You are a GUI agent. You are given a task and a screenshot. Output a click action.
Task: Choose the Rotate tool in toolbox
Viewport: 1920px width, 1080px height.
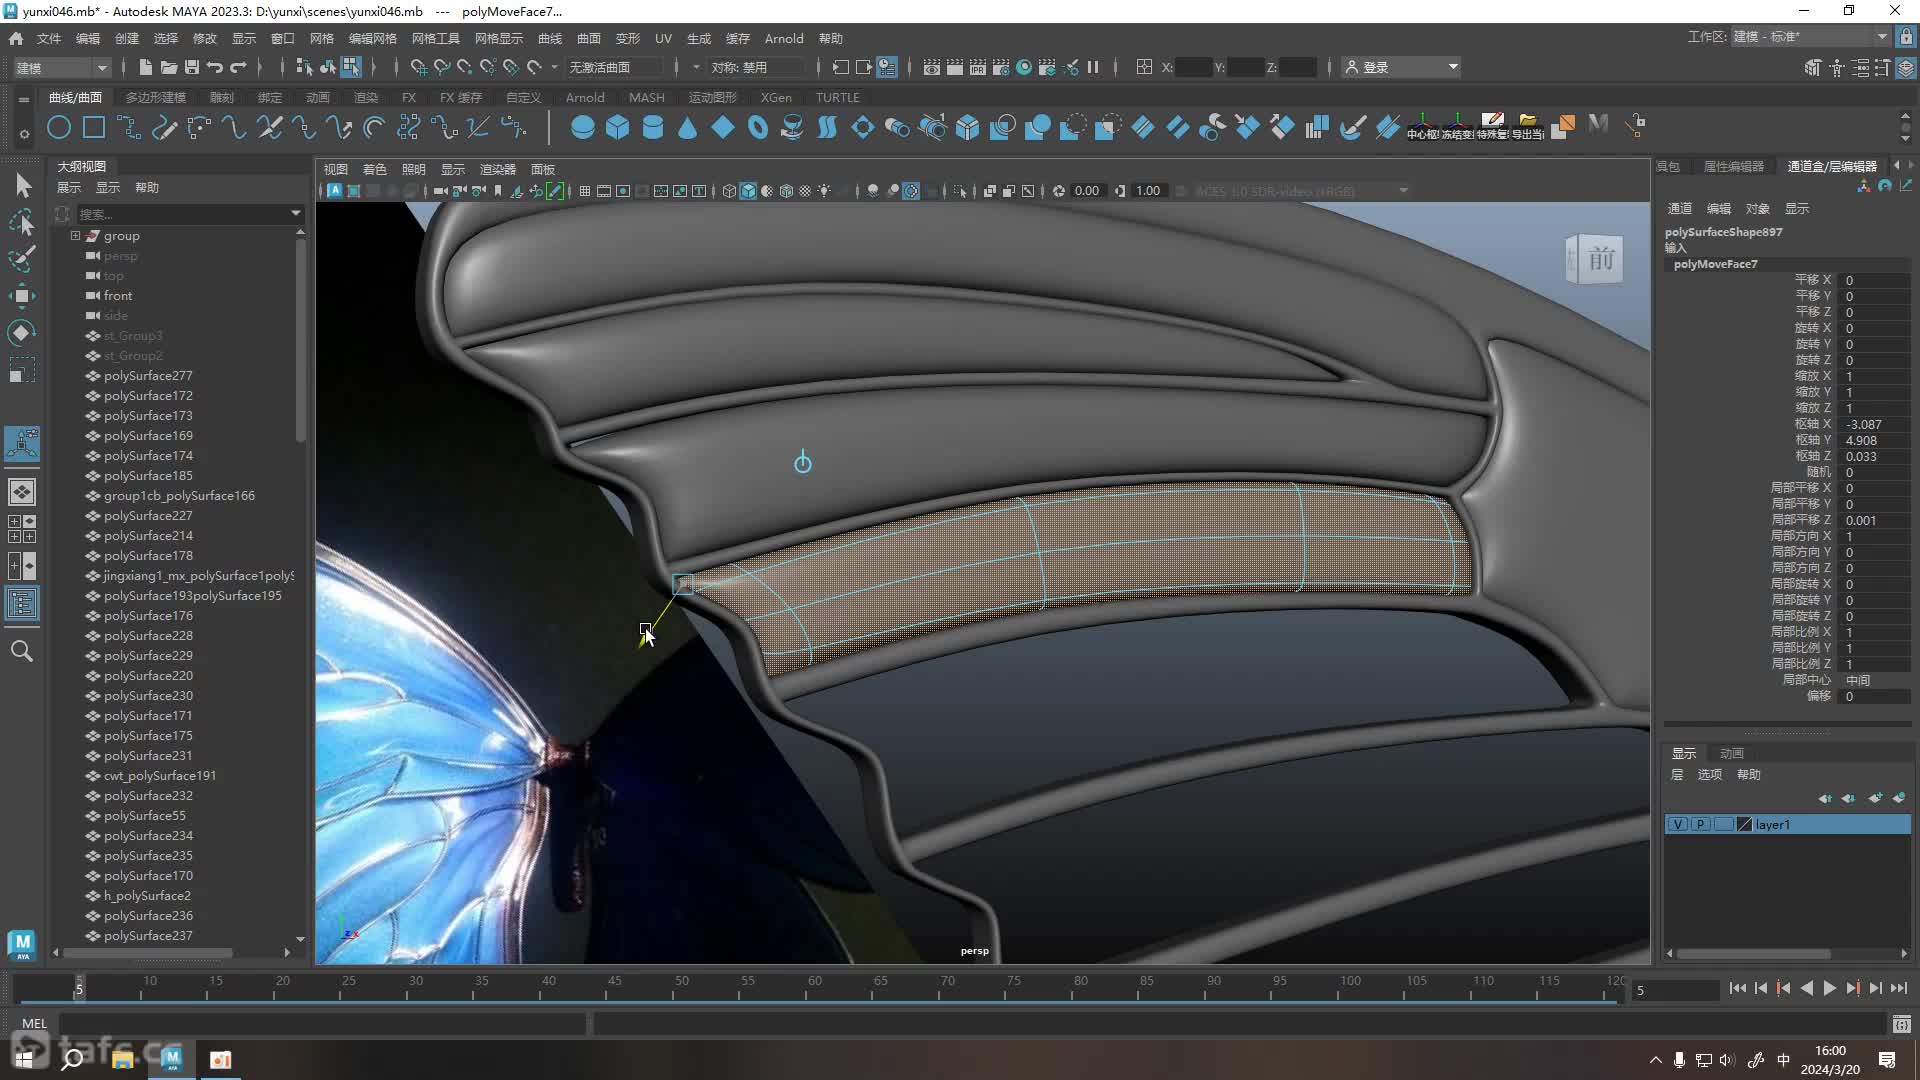pos(23,333)
